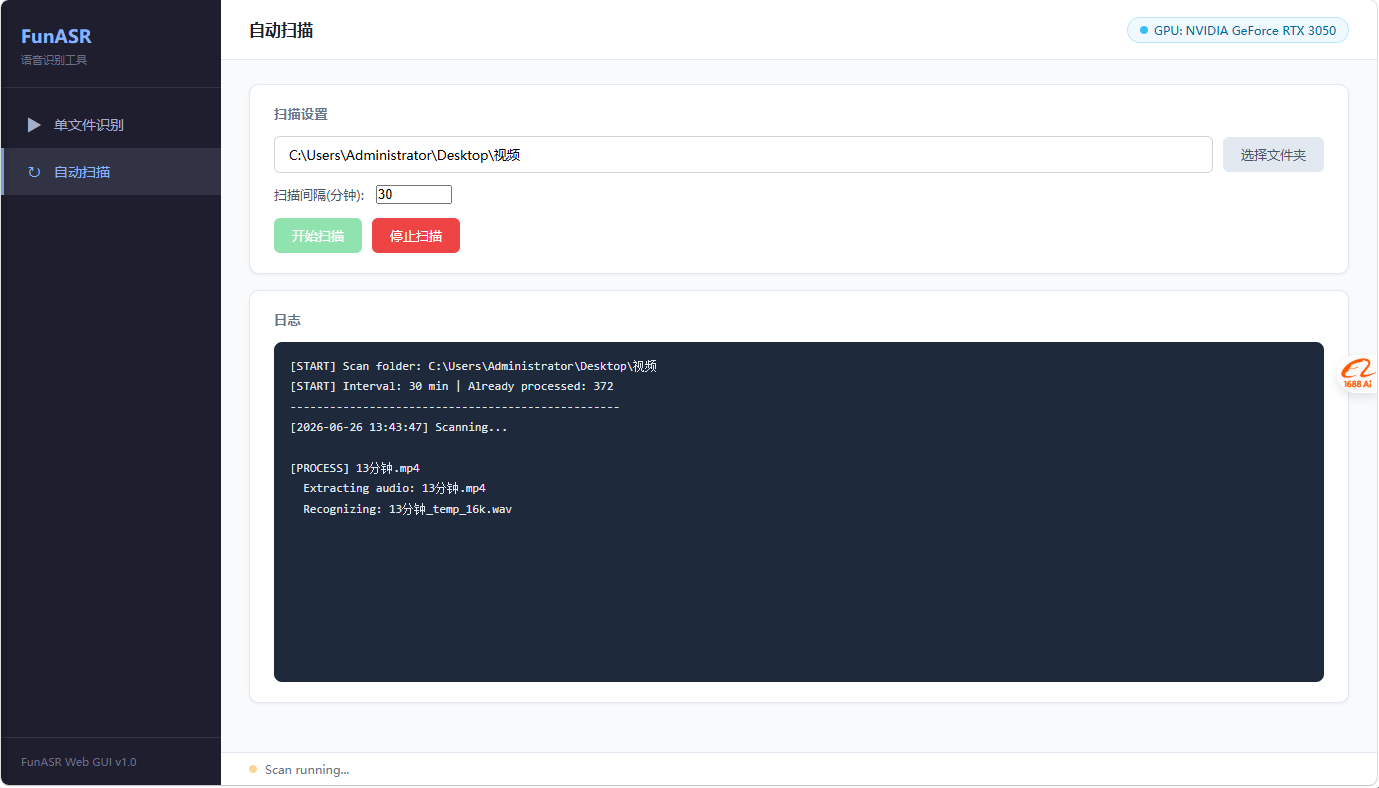
Task: Click the 自动扫描 page heading
Action: coord(281,31)
